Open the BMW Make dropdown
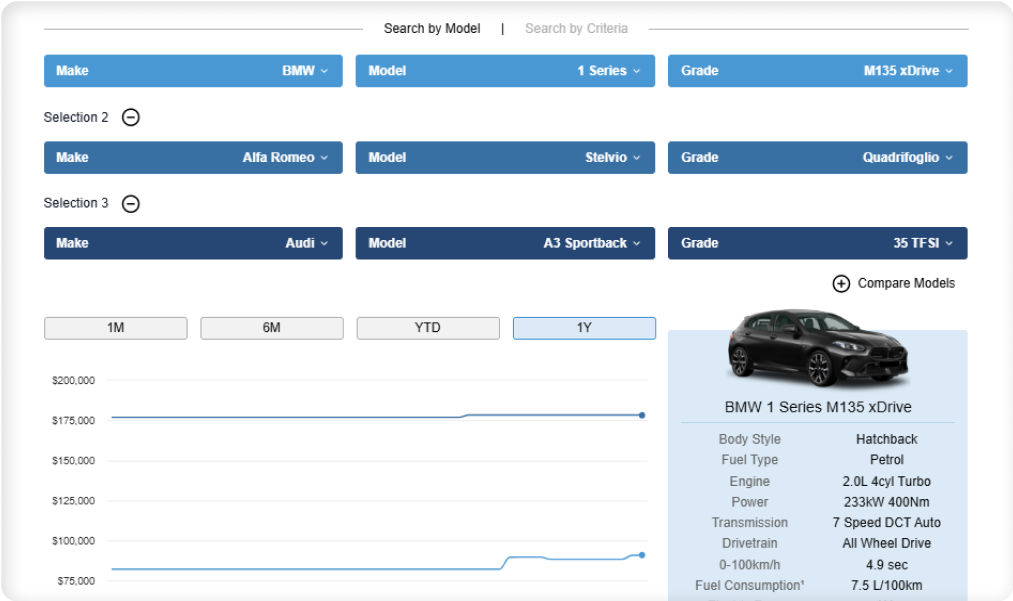1013x601 pixels. tap(193, 71)
